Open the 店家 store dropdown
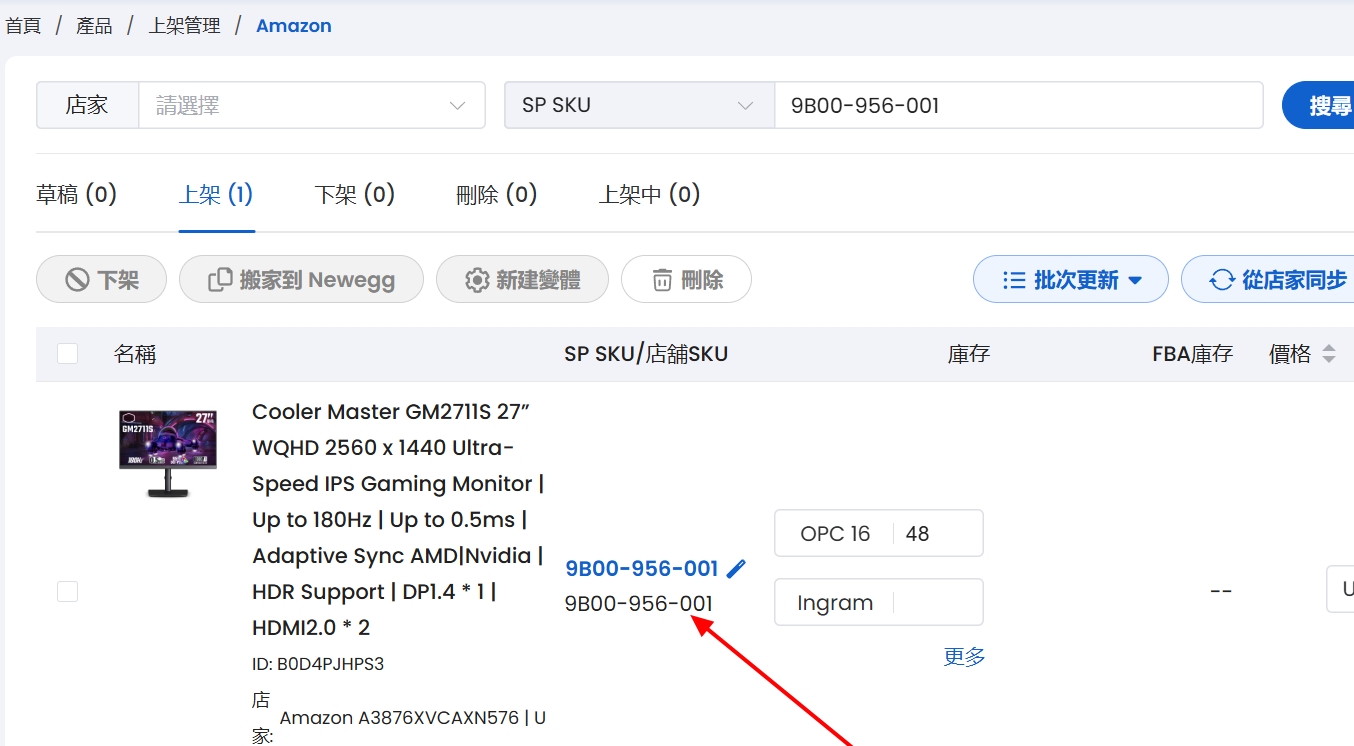 311,105
